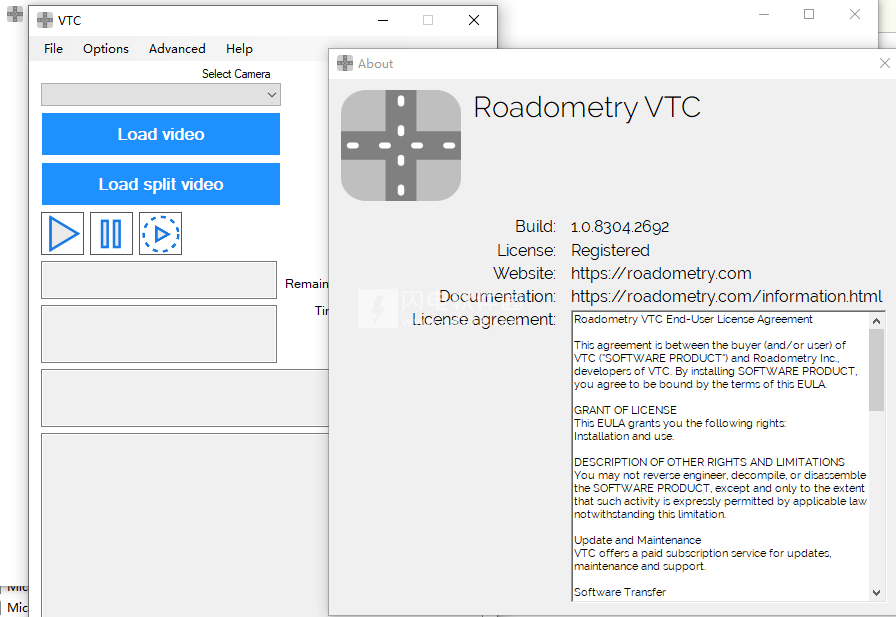
Task: Click the dashed-circle play icon in VTC
Action: (161, 234)
